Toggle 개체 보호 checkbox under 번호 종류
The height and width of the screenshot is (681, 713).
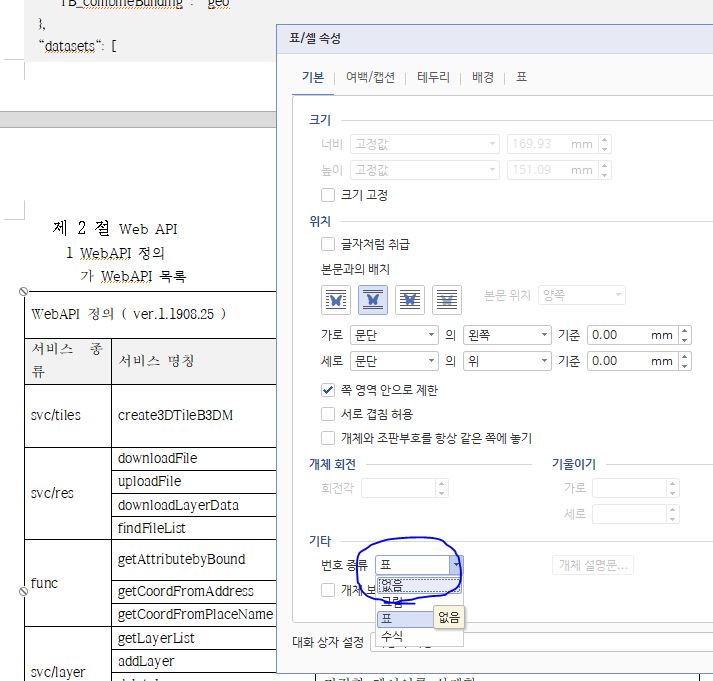click(x=328, y=590)
